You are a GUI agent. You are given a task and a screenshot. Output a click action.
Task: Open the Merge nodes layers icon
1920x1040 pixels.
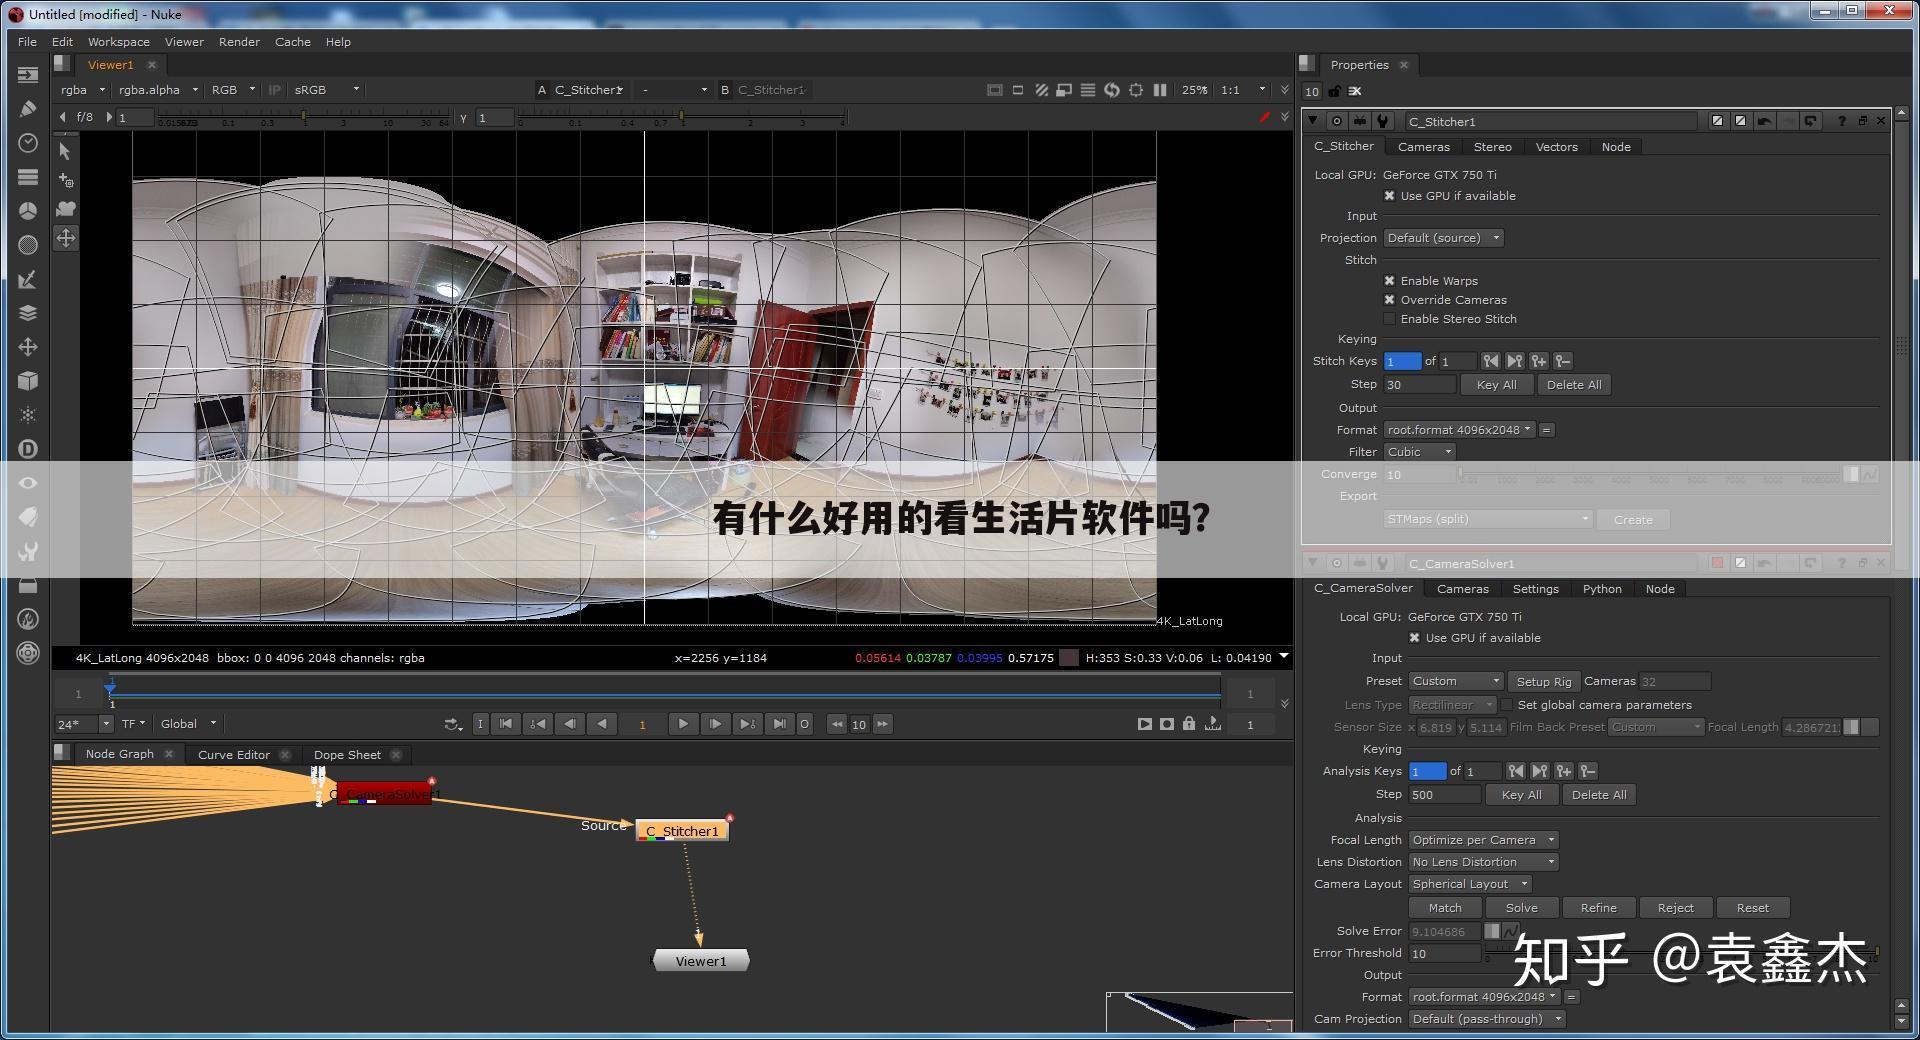click(x=28, y=313)
